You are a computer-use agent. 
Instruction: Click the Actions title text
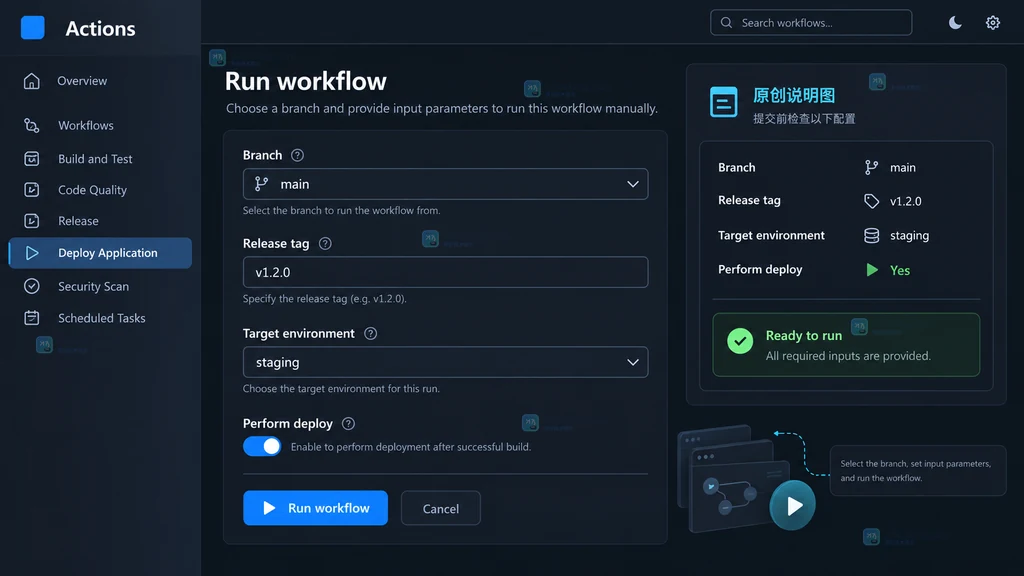(x=101, y=29)
